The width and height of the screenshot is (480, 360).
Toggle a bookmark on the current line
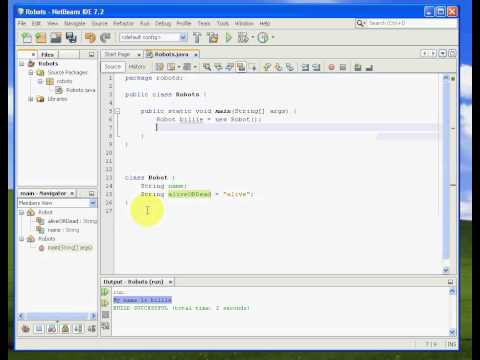pos(290,67)
